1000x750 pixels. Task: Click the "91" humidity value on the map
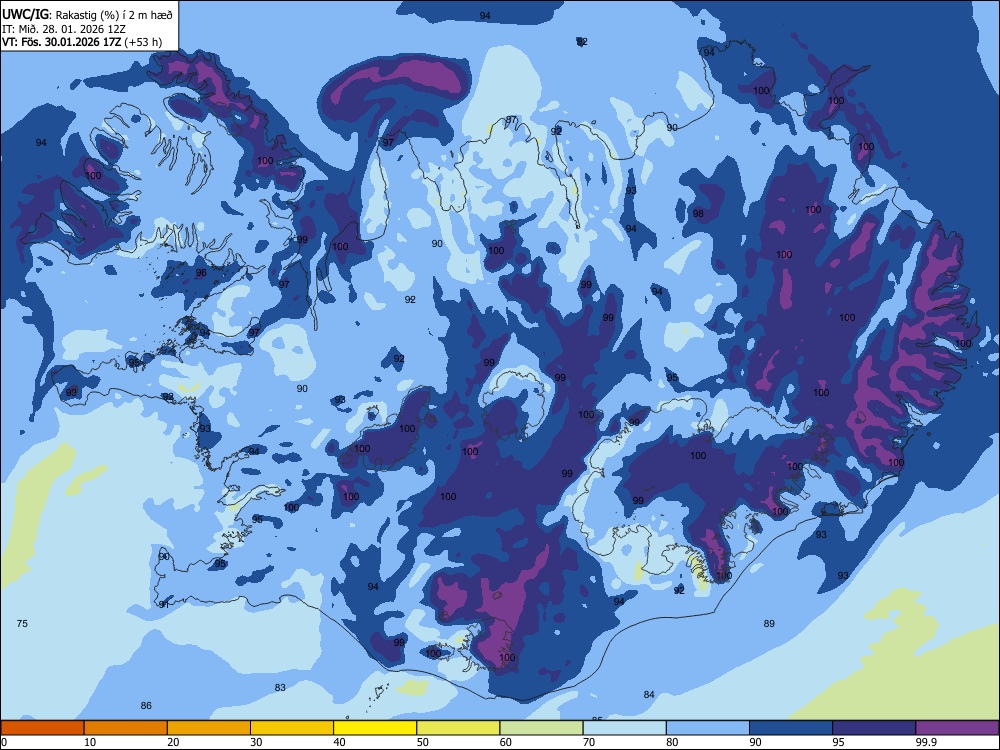[x=164, y=605]
